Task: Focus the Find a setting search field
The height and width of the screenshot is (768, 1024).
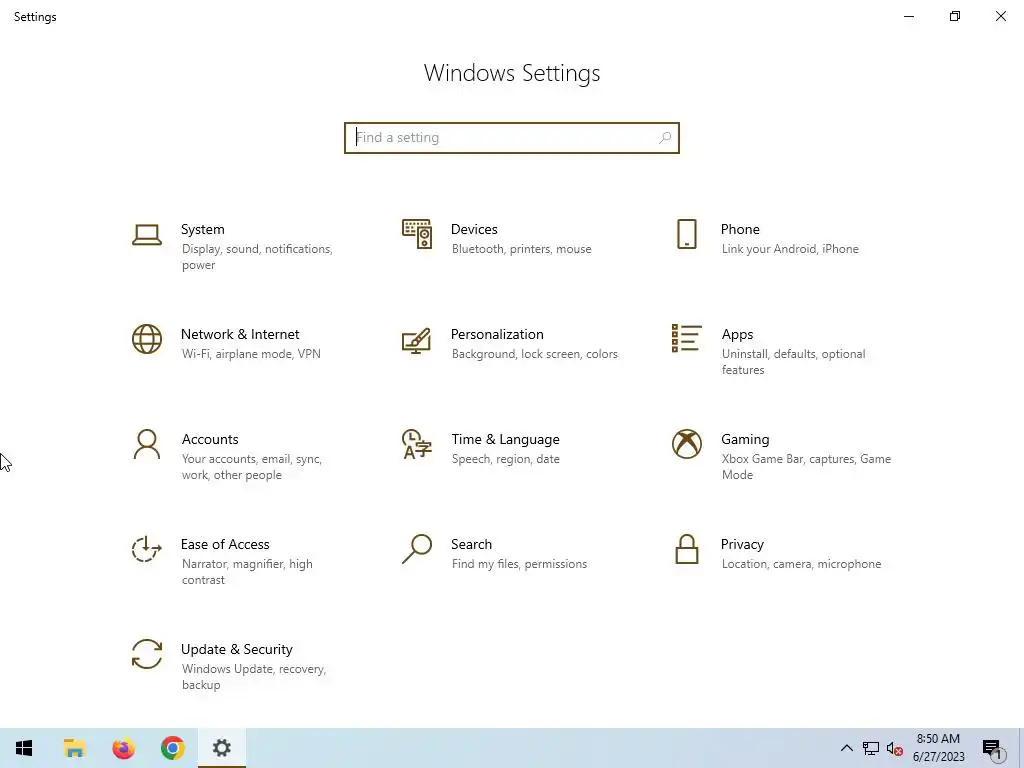Action: point(512,138)
